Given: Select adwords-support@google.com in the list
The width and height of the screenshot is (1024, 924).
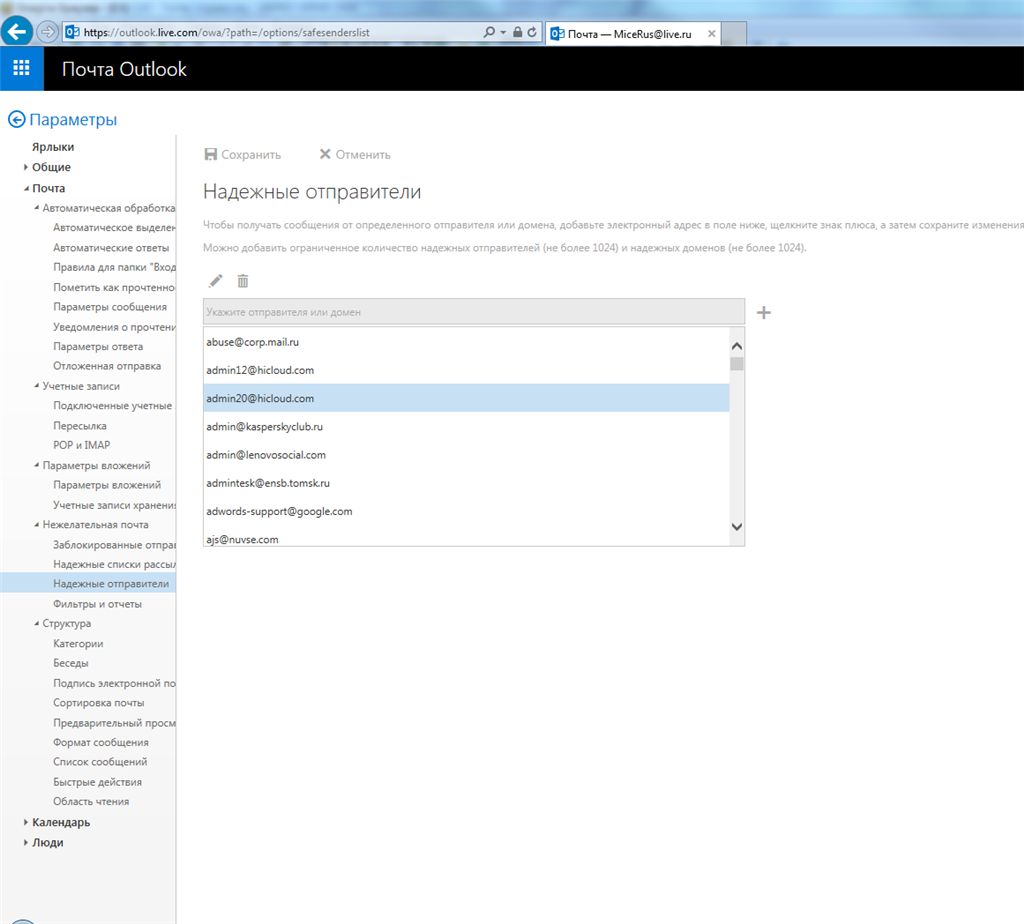Looking at the screenshot, I should point(466,511).
